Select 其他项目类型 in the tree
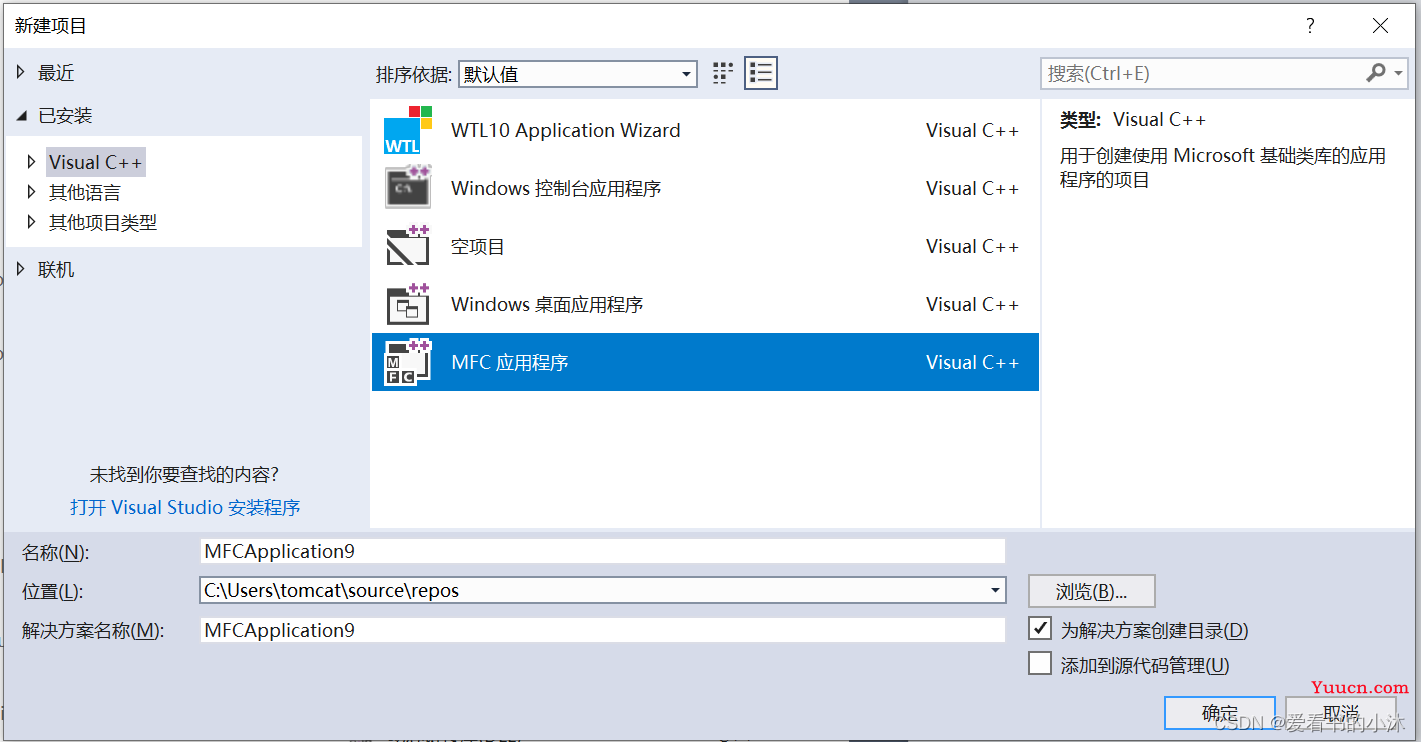 click(103, 222)
